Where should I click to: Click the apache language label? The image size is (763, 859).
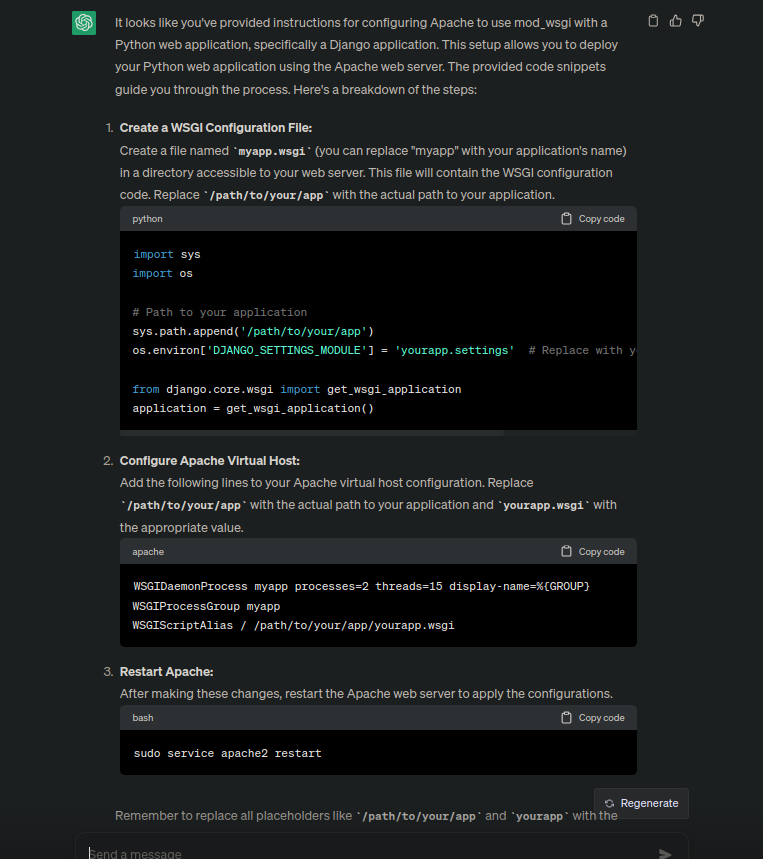(x=147, y=551)
